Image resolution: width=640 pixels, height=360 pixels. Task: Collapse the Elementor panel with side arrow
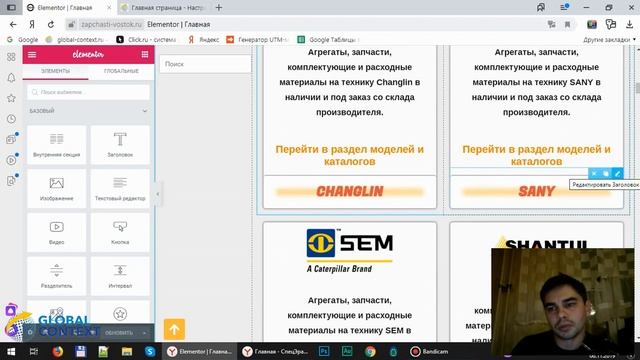coord(158,194)
